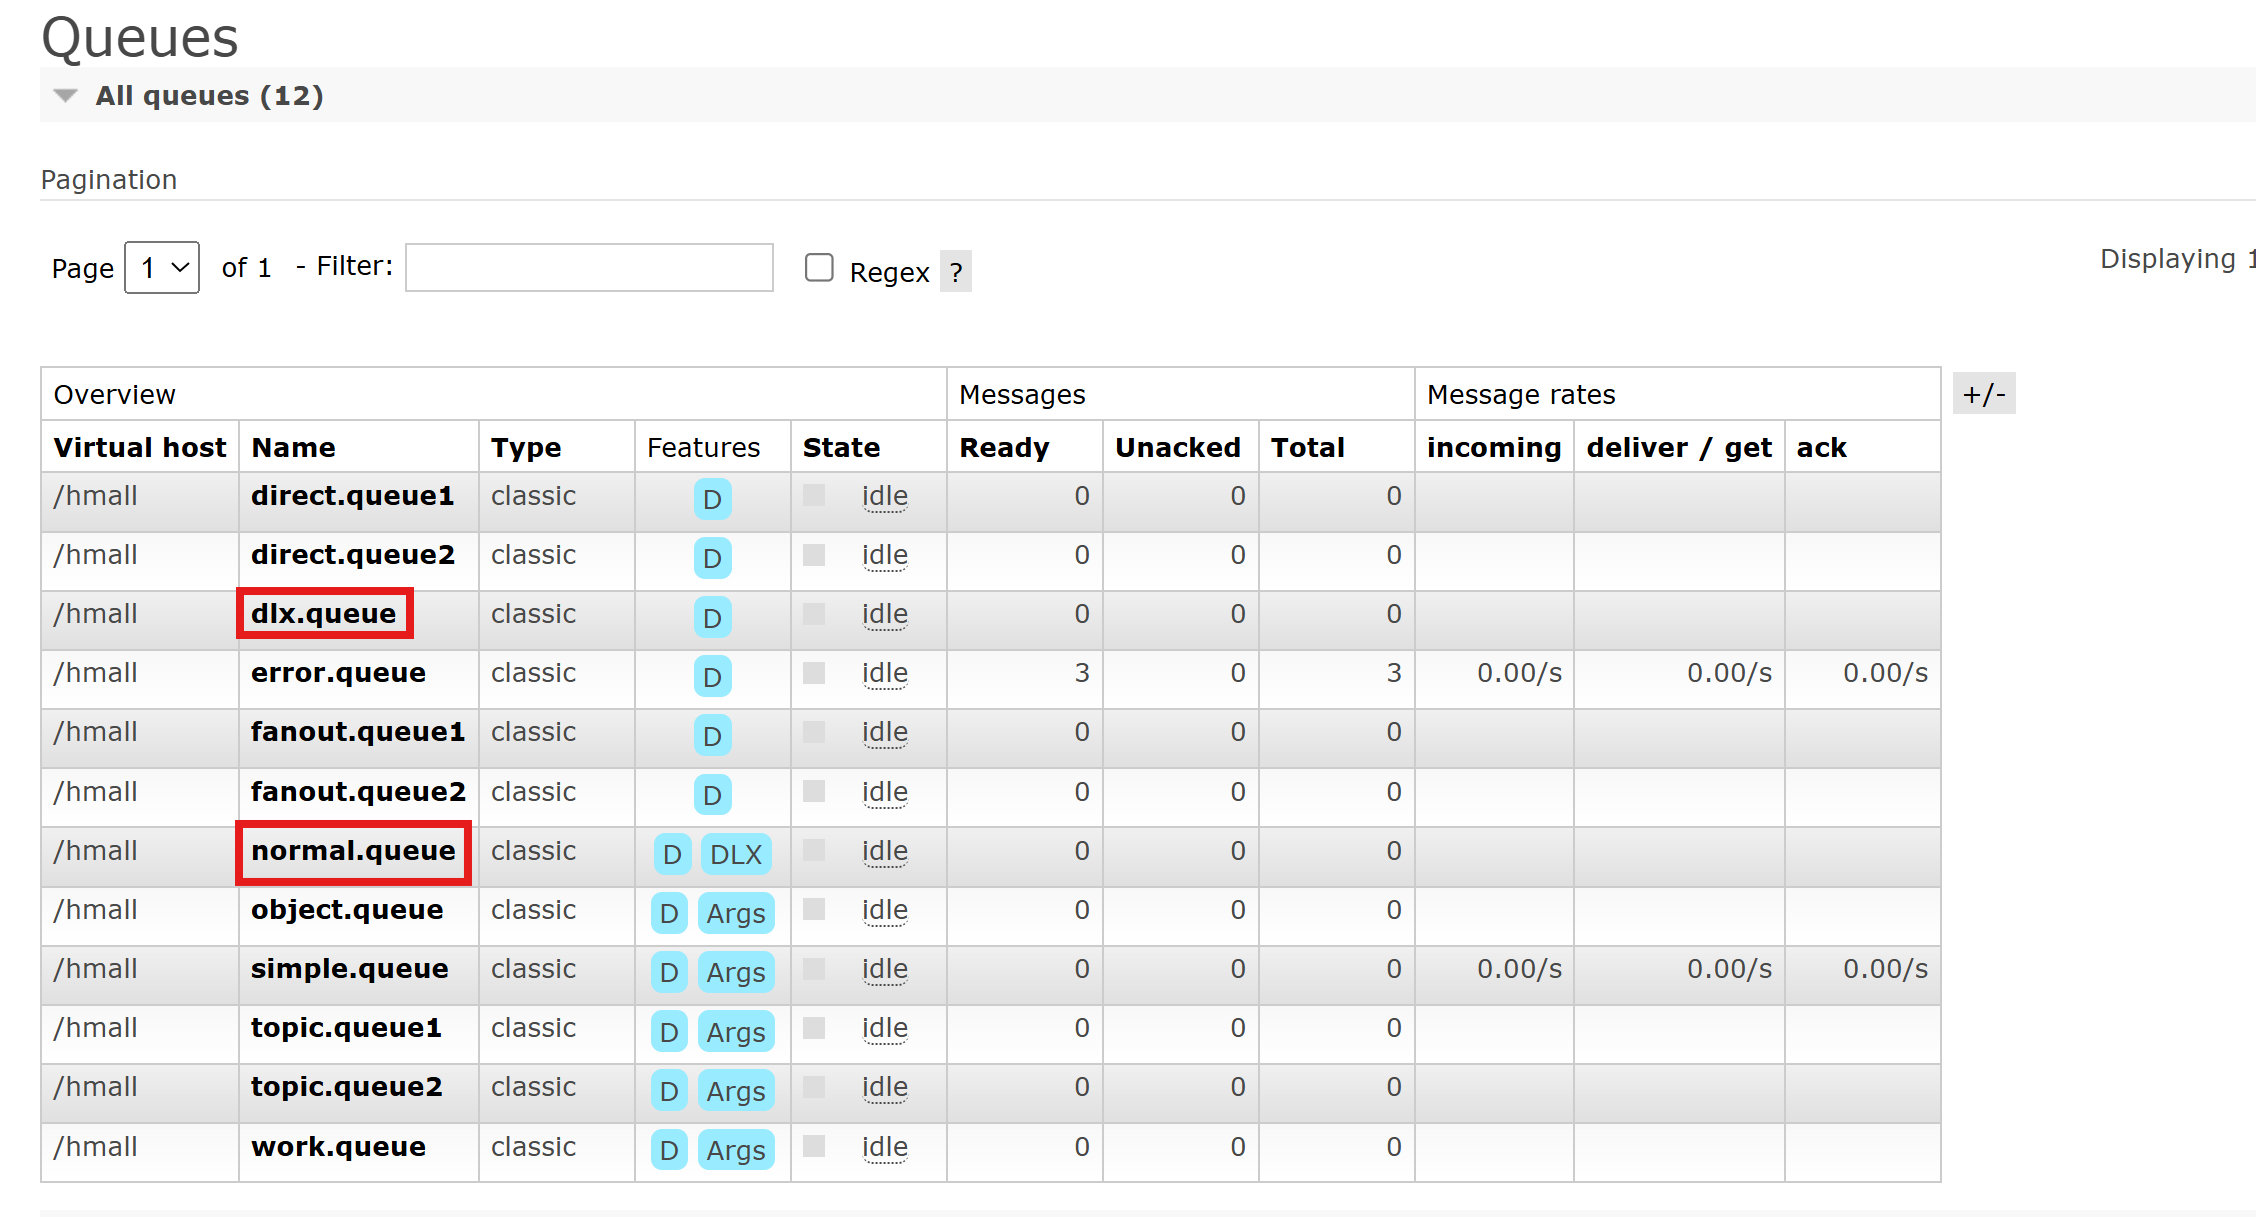Viewport: 2256px width, 1217px height.
Task: Open the simple.queue link
Action: (349, 969)
